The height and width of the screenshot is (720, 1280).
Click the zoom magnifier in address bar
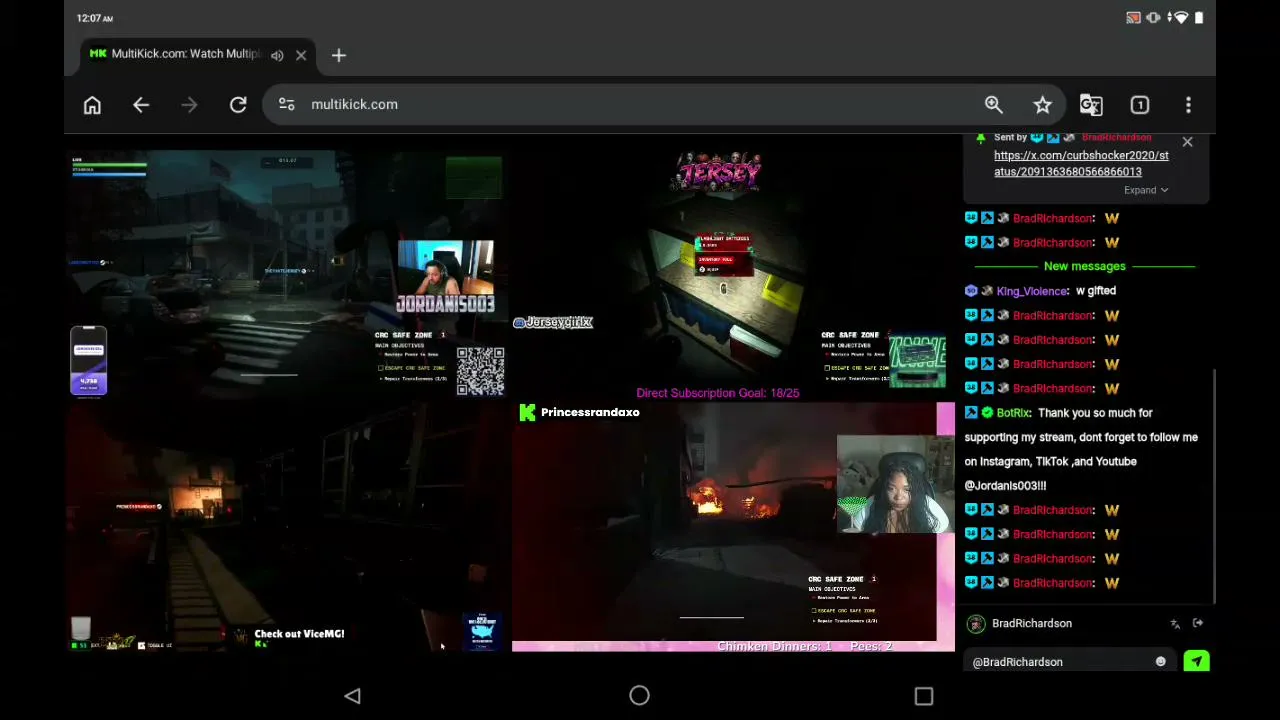pos(994,105)
